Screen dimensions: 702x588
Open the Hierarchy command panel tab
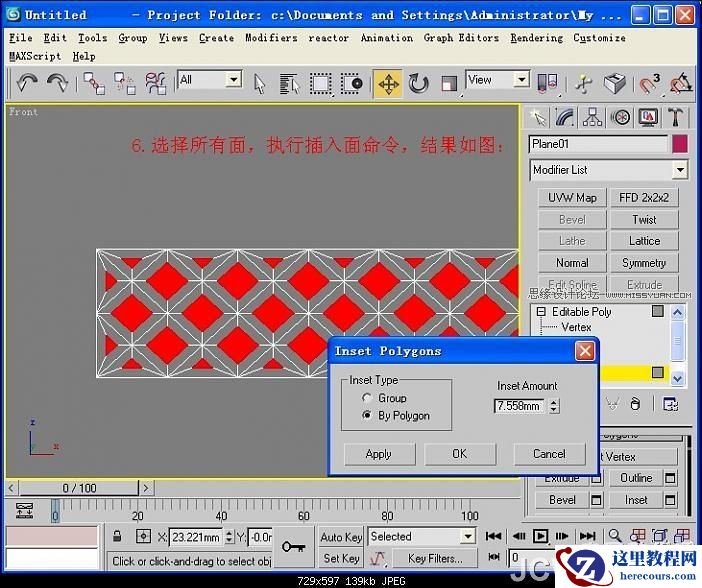click(592, 118)
